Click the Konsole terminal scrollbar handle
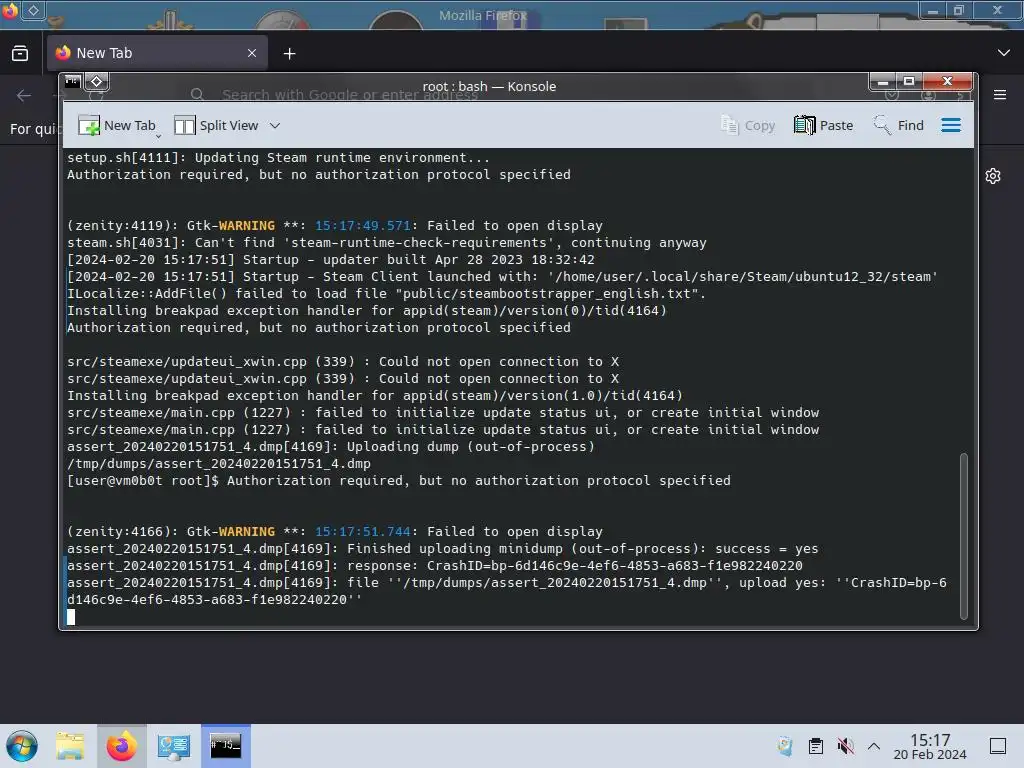1024x768 pixels. 963,536
